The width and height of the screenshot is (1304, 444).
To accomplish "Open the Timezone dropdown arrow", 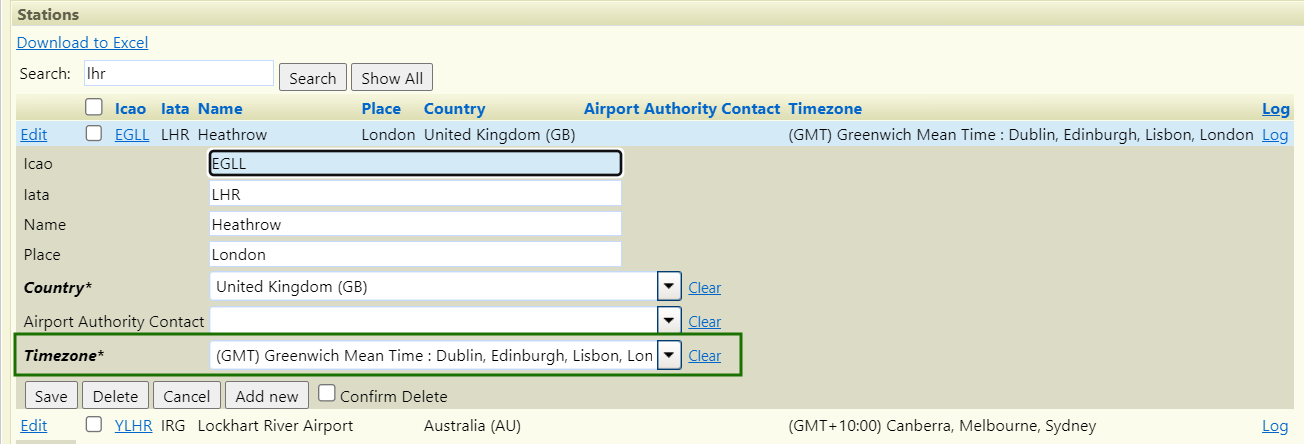I will tap(669, 355).
